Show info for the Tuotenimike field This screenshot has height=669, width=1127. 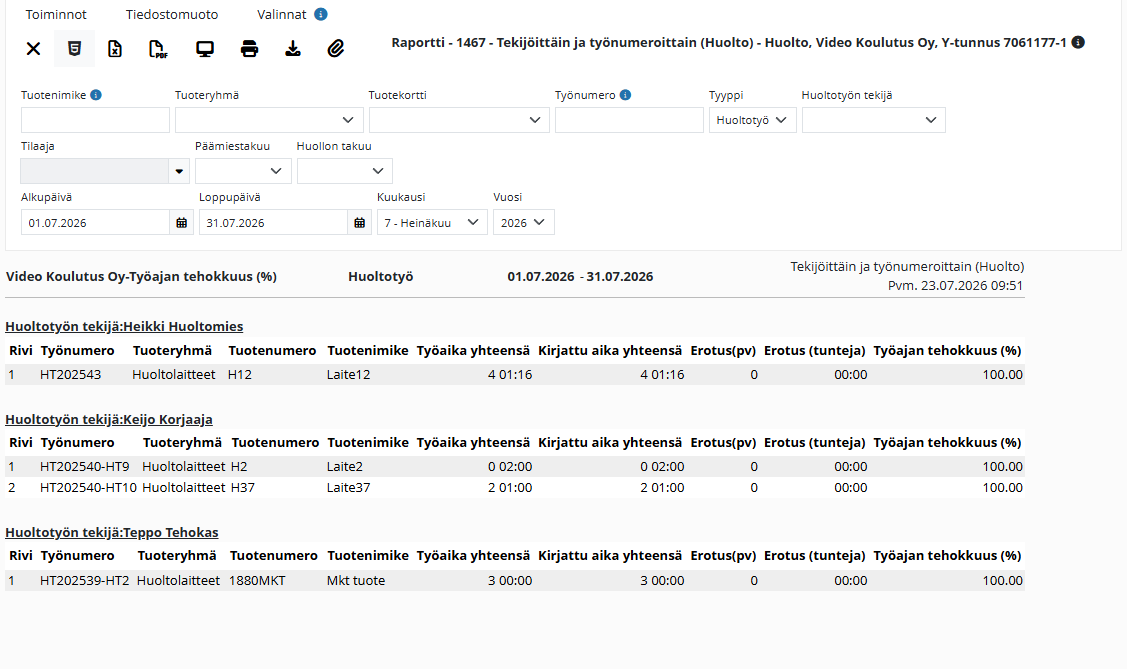tap(96, 95)
